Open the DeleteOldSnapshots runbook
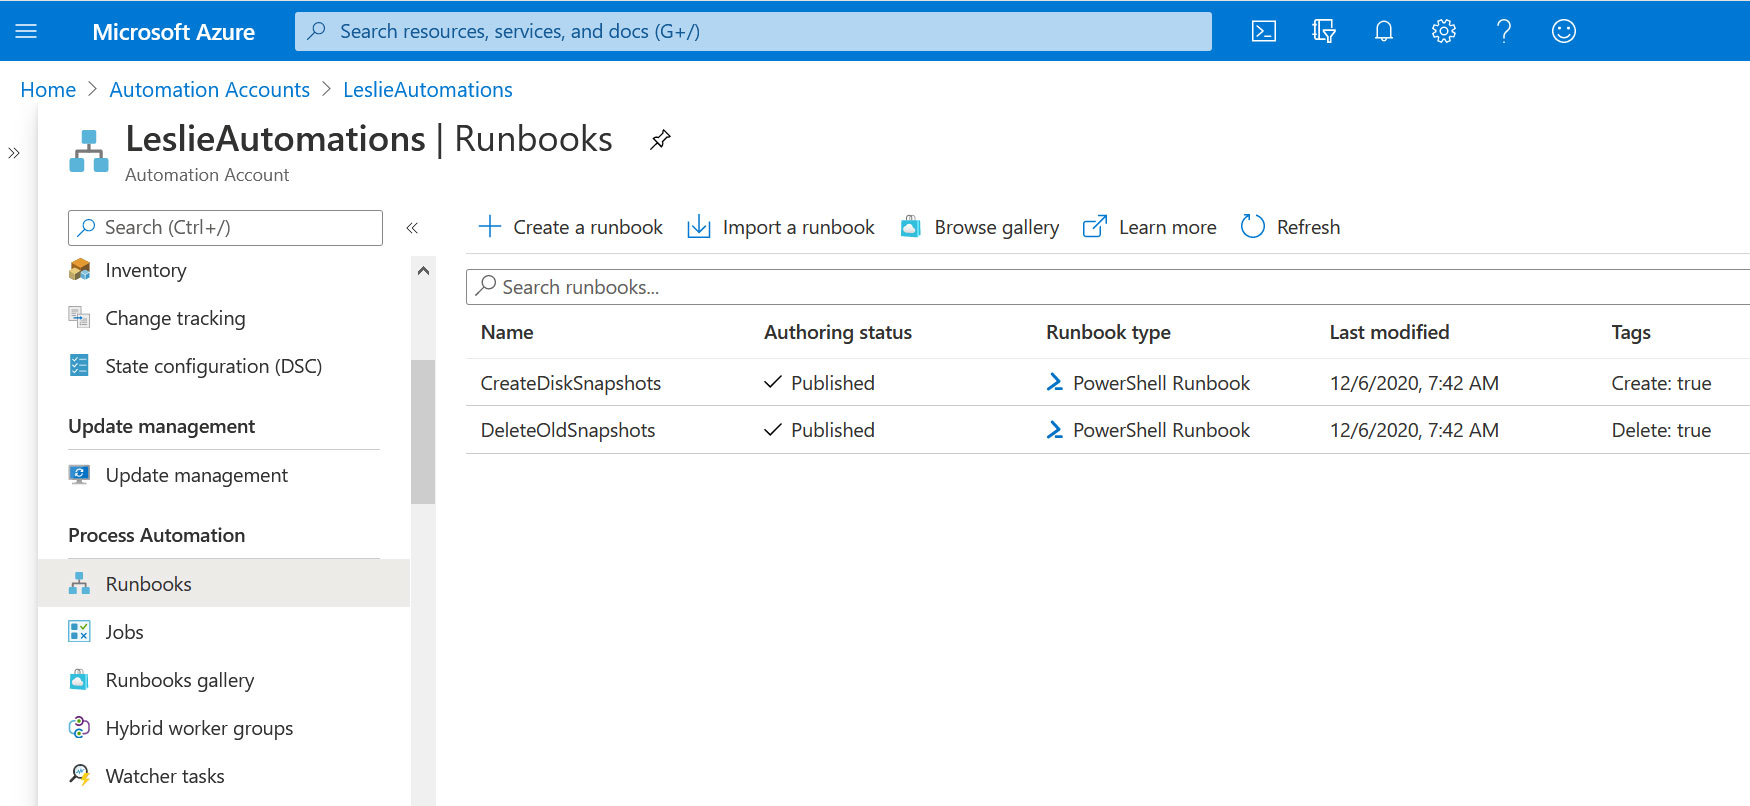 (568, 430)
